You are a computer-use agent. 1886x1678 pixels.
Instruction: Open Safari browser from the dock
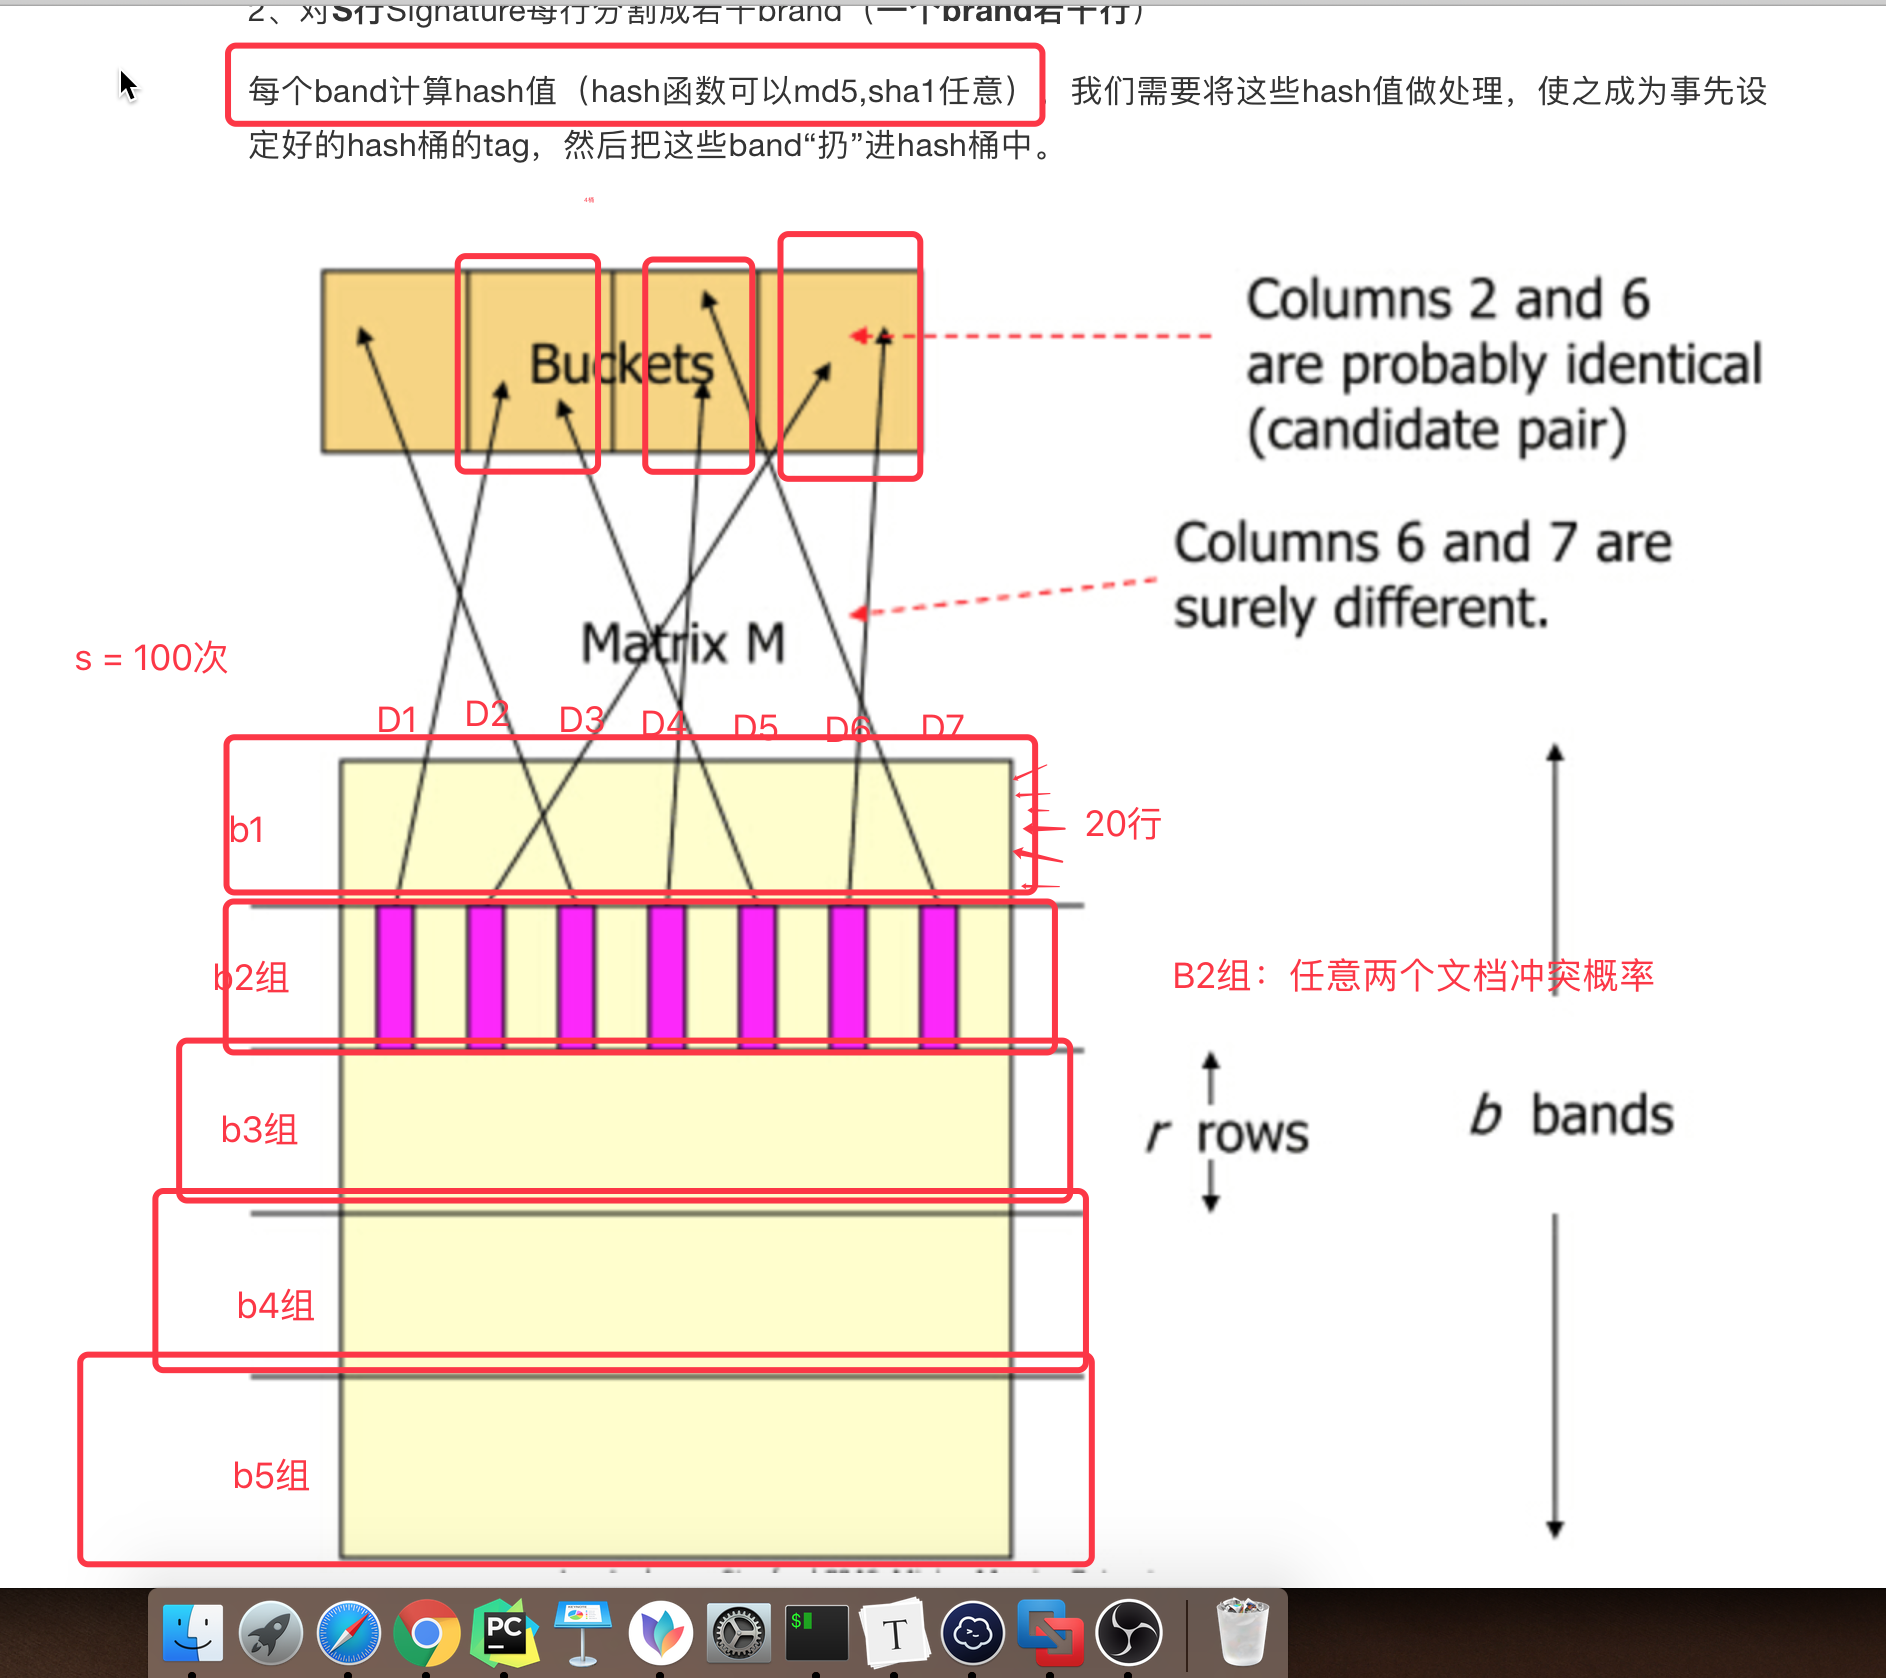348,1632
